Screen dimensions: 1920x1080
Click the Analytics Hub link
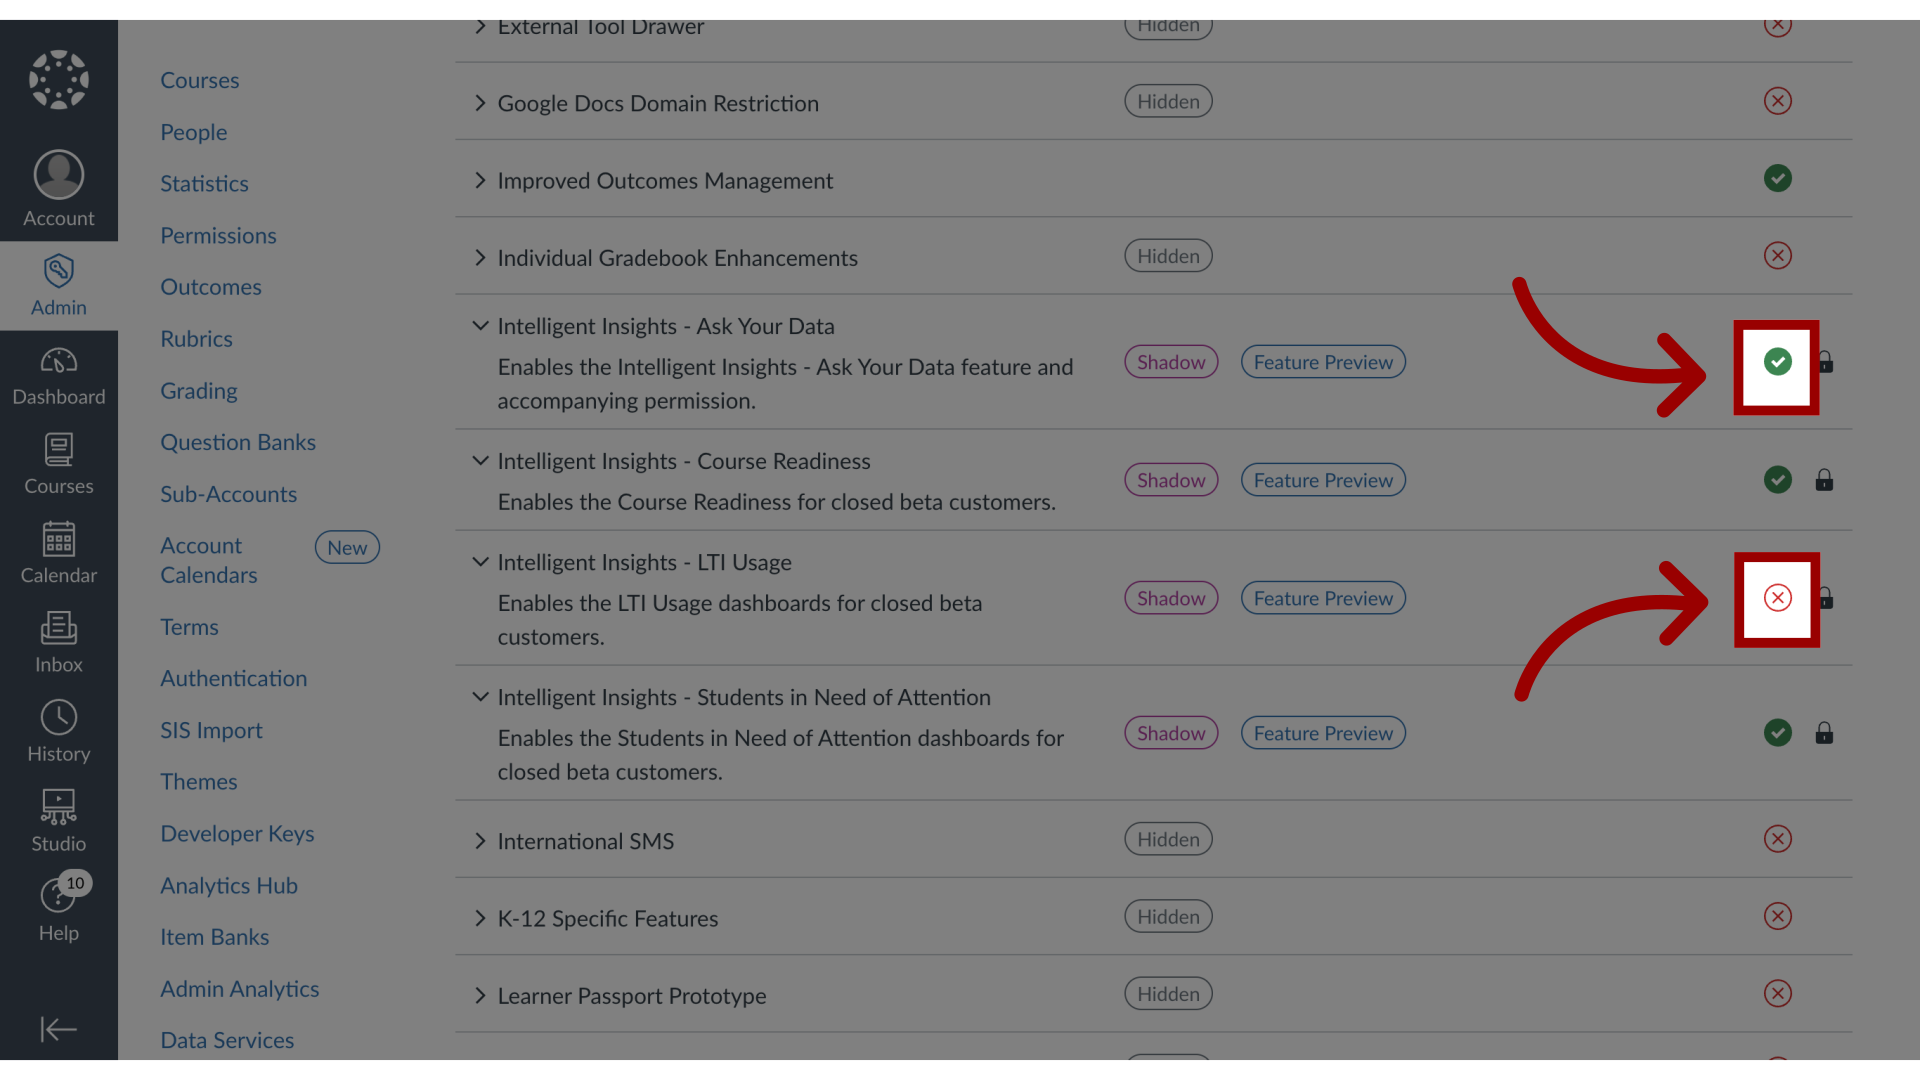click(x=229, y=885)
